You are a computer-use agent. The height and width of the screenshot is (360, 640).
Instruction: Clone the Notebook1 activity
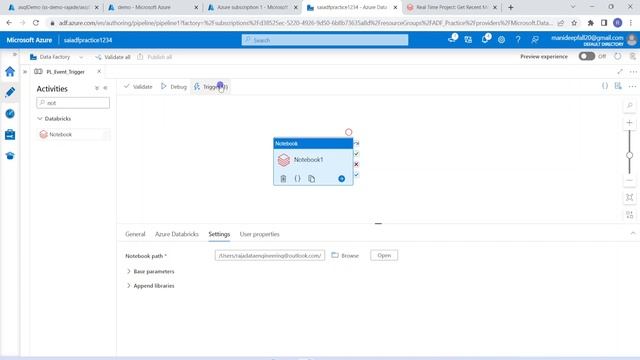click(x=311, y=179)
